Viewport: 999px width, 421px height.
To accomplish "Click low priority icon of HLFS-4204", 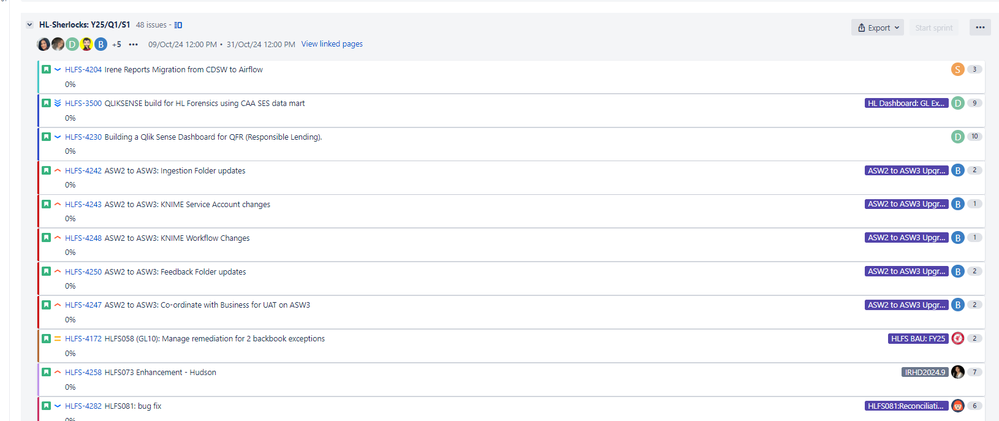I will pos(57,69).
